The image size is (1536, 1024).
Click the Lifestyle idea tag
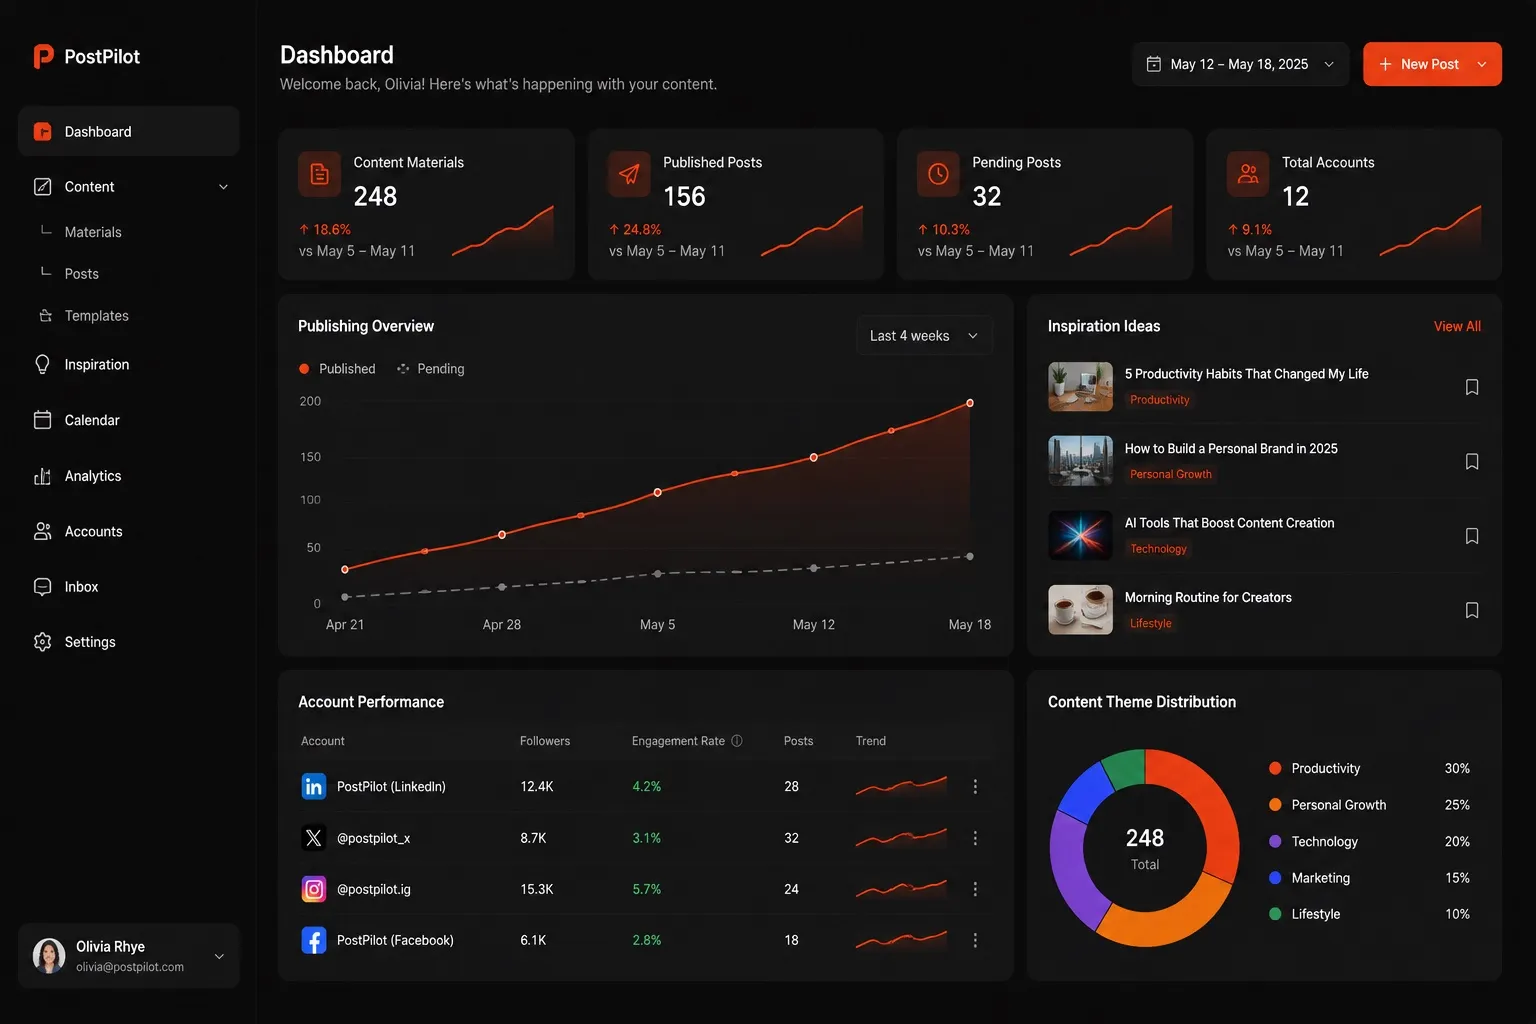click(1150, 623)
